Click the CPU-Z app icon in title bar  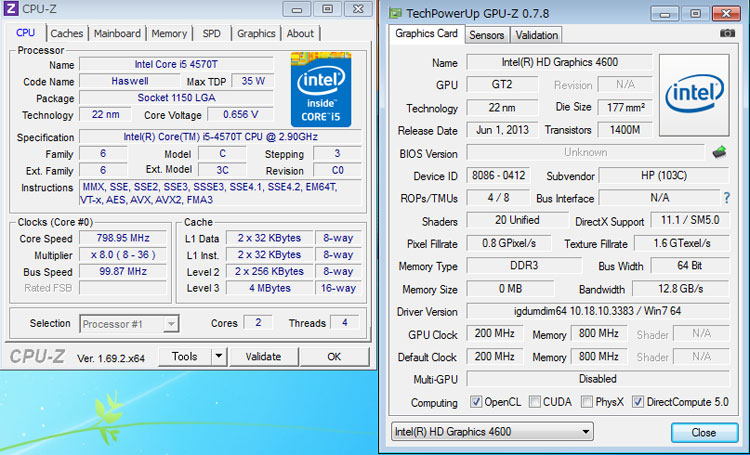click(x=11, y=8)
